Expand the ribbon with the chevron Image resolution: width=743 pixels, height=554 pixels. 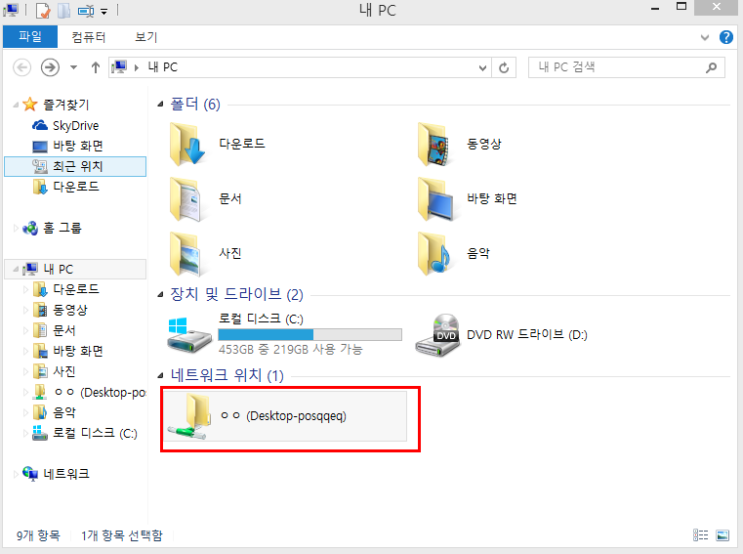click(707, 37)
